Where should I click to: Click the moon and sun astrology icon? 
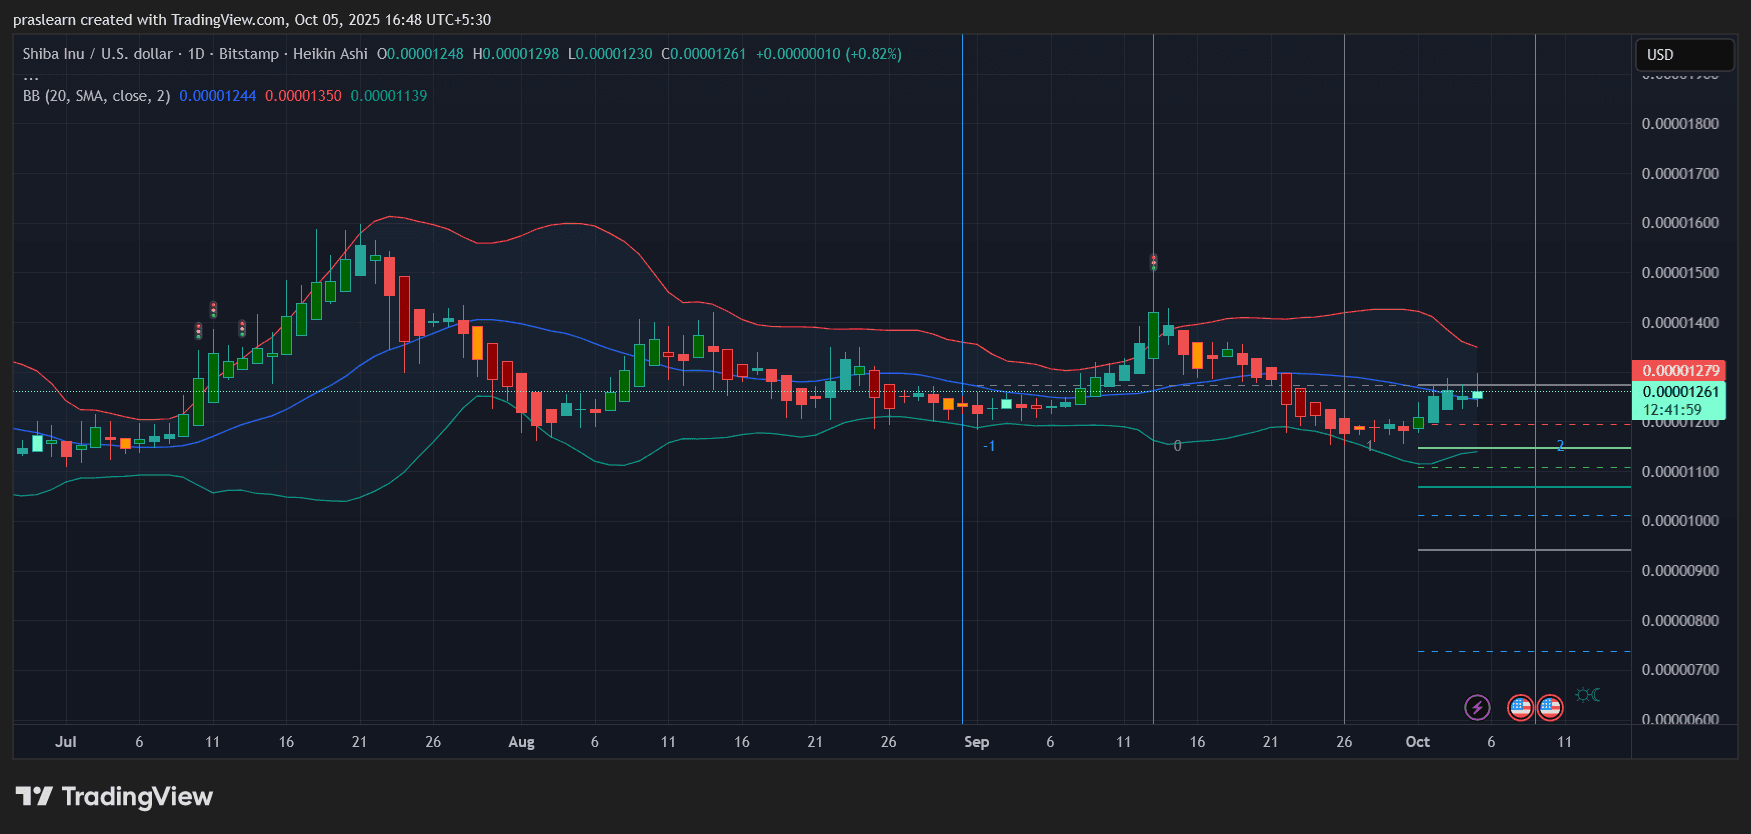point(1587,695)
